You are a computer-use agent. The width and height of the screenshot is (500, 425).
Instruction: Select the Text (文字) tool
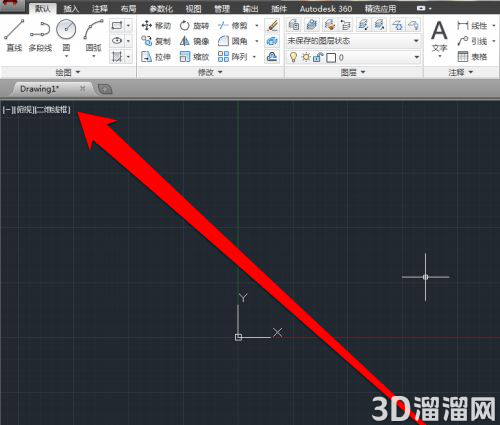pyautogui.click(x=439, y=36)
